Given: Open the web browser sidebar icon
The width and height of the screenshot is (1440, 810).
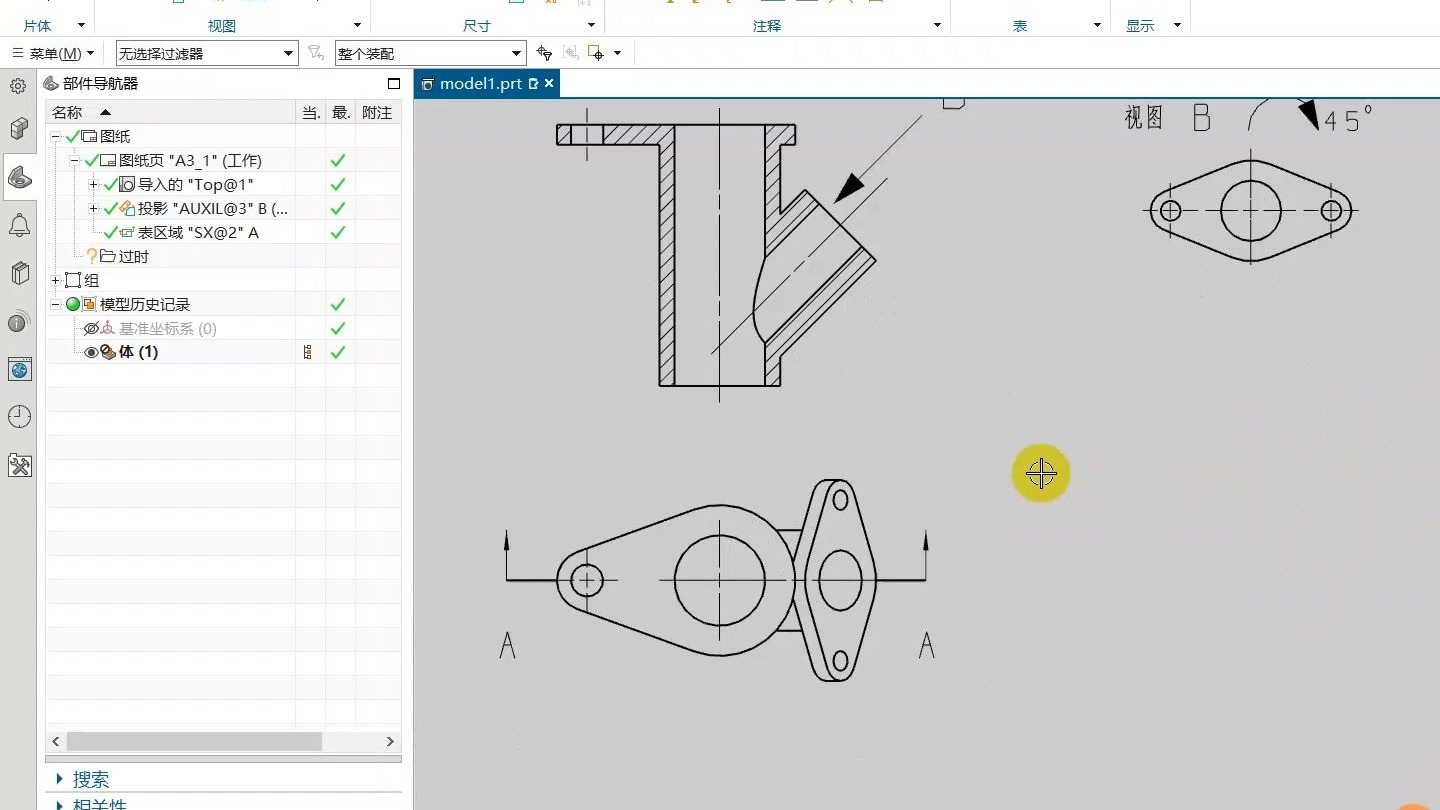Looking at the screenshot, I should pos(19,370).
